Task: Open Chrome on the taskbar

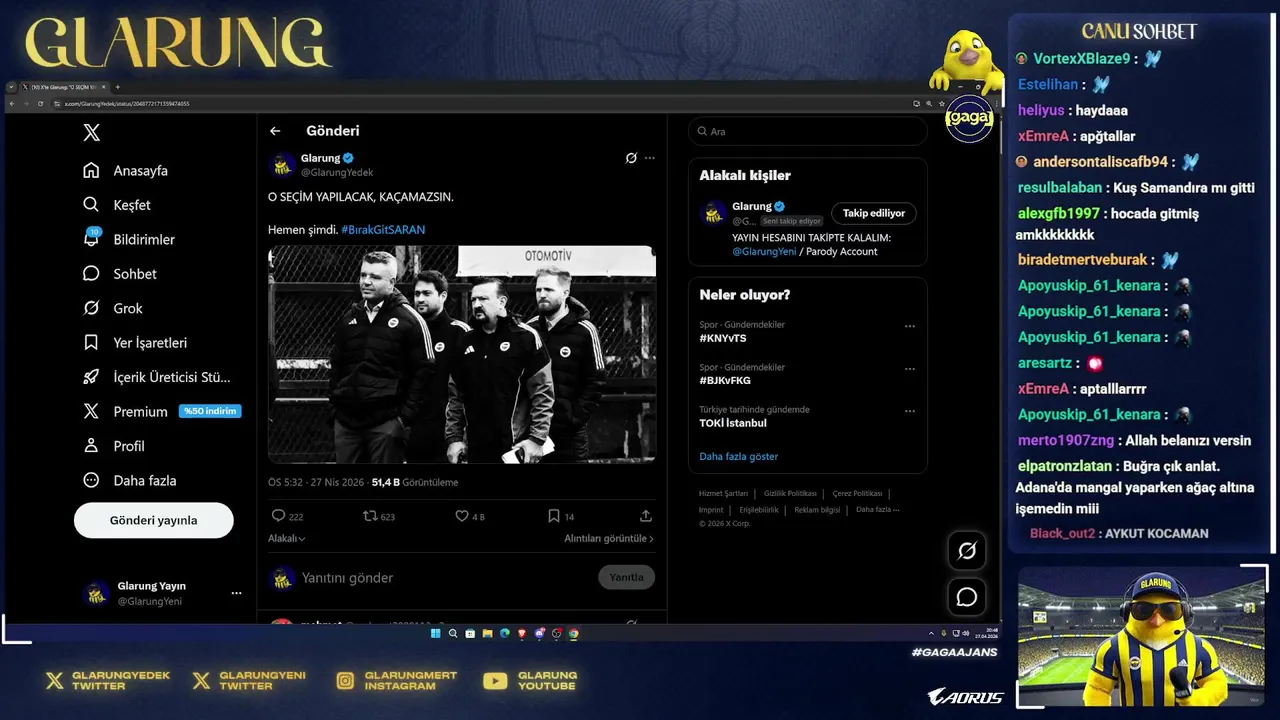Action: coord(573,633)
